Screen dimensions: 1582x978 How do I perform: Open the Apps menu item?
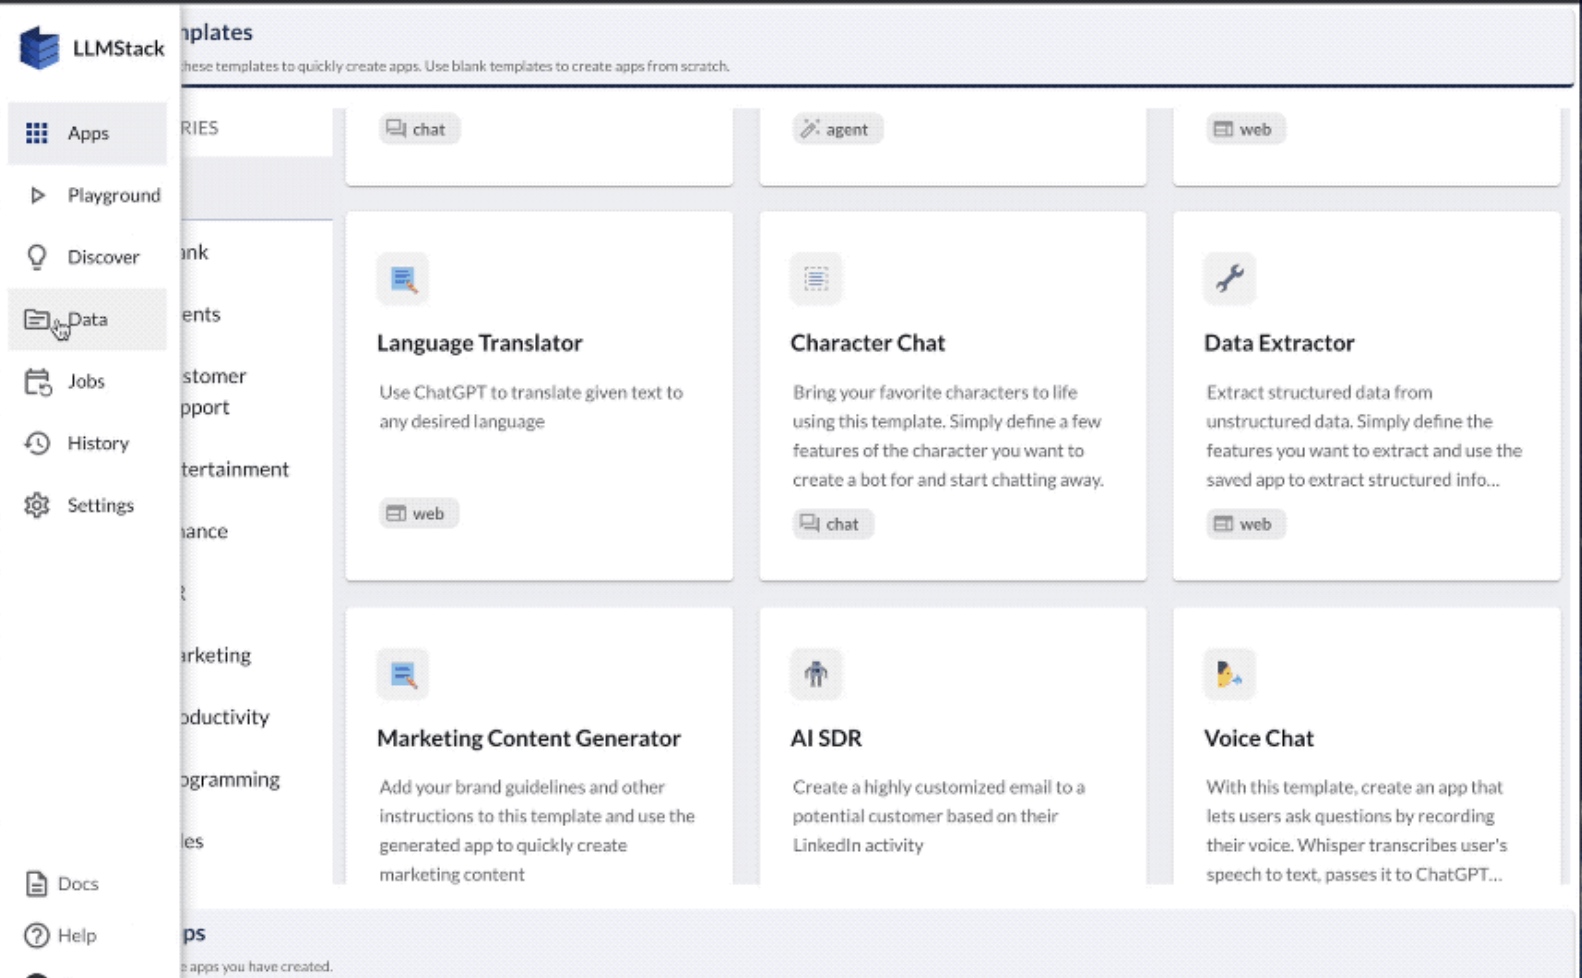pyautogui.click(x=88, y=133)
